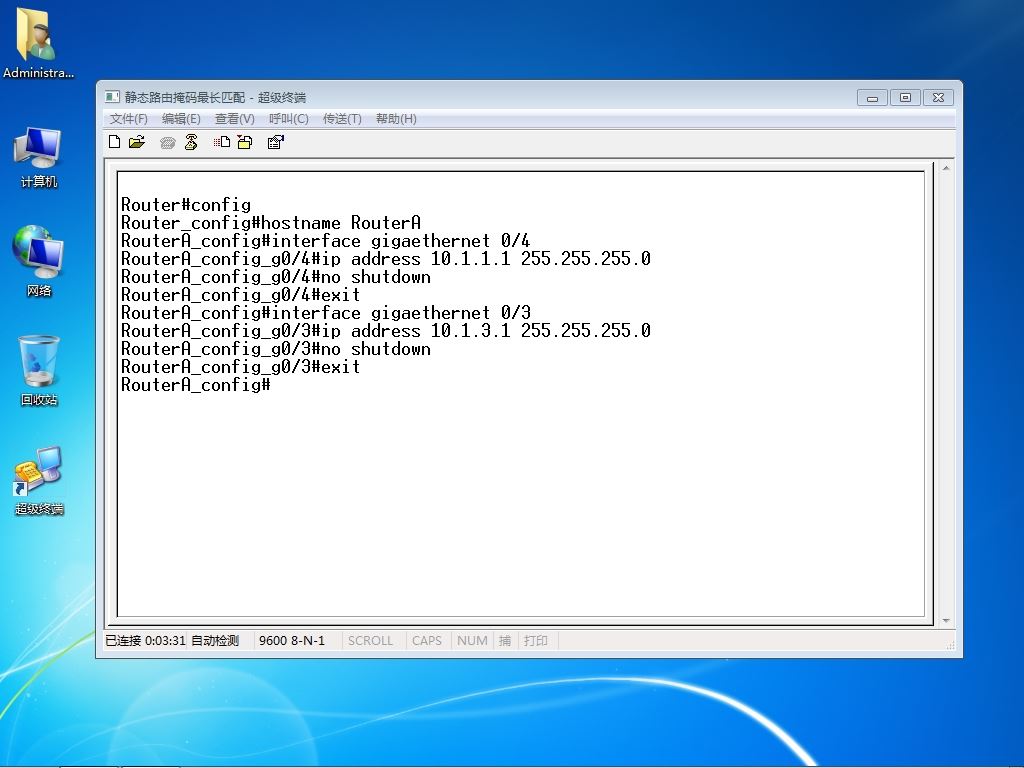
Task: Click inside the terminal text area
Action: [520, 394]
